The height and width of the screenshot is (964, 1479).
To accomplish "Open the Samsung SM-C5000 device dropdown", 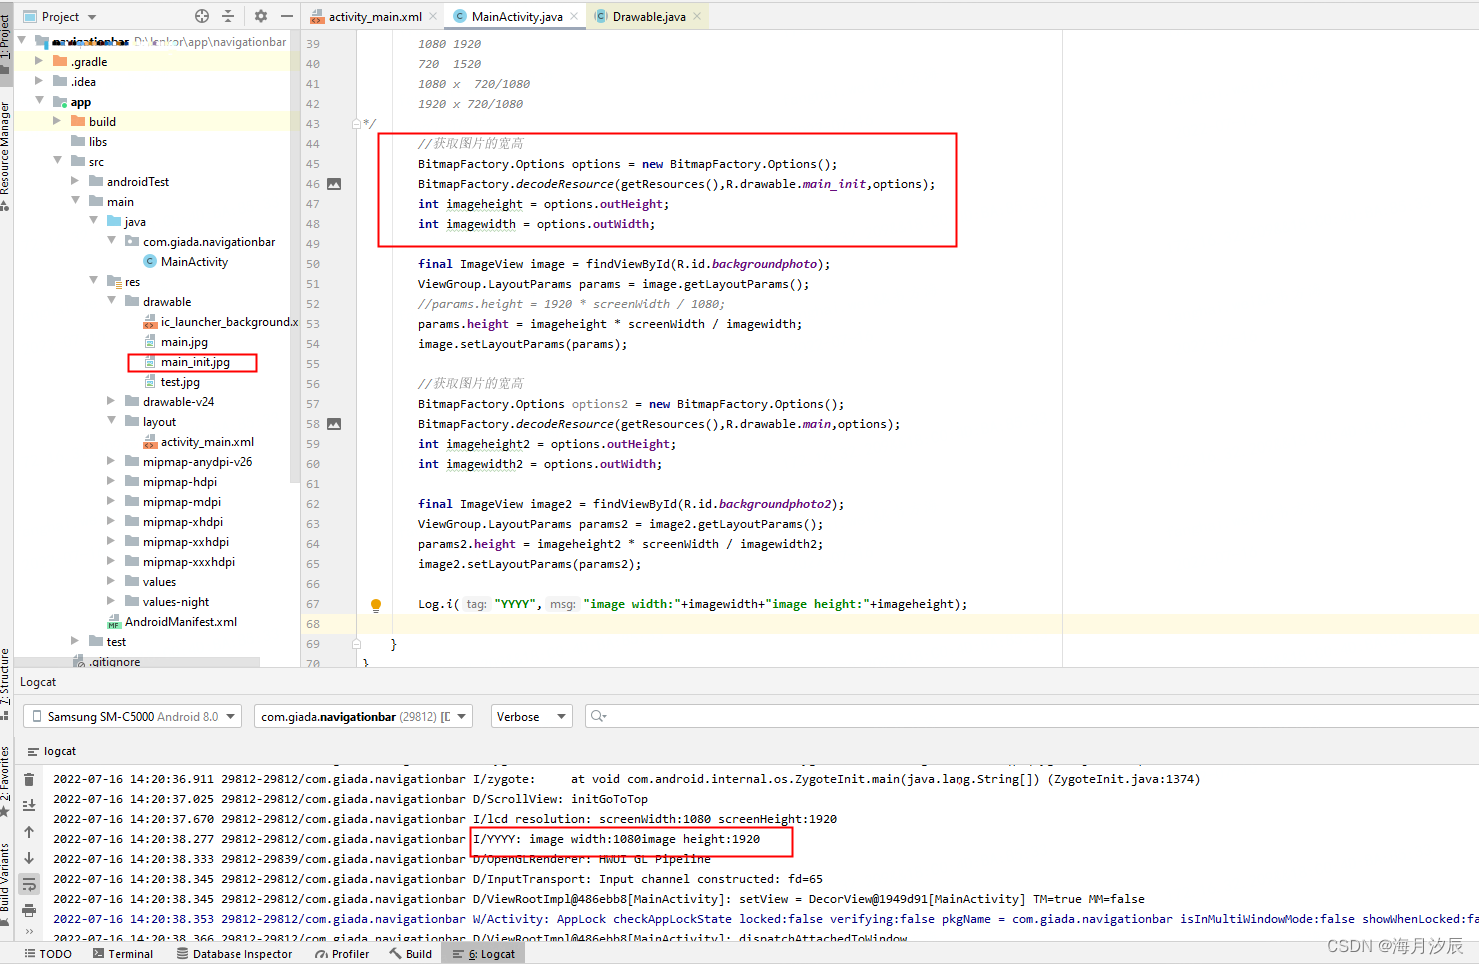I will 133,716.
